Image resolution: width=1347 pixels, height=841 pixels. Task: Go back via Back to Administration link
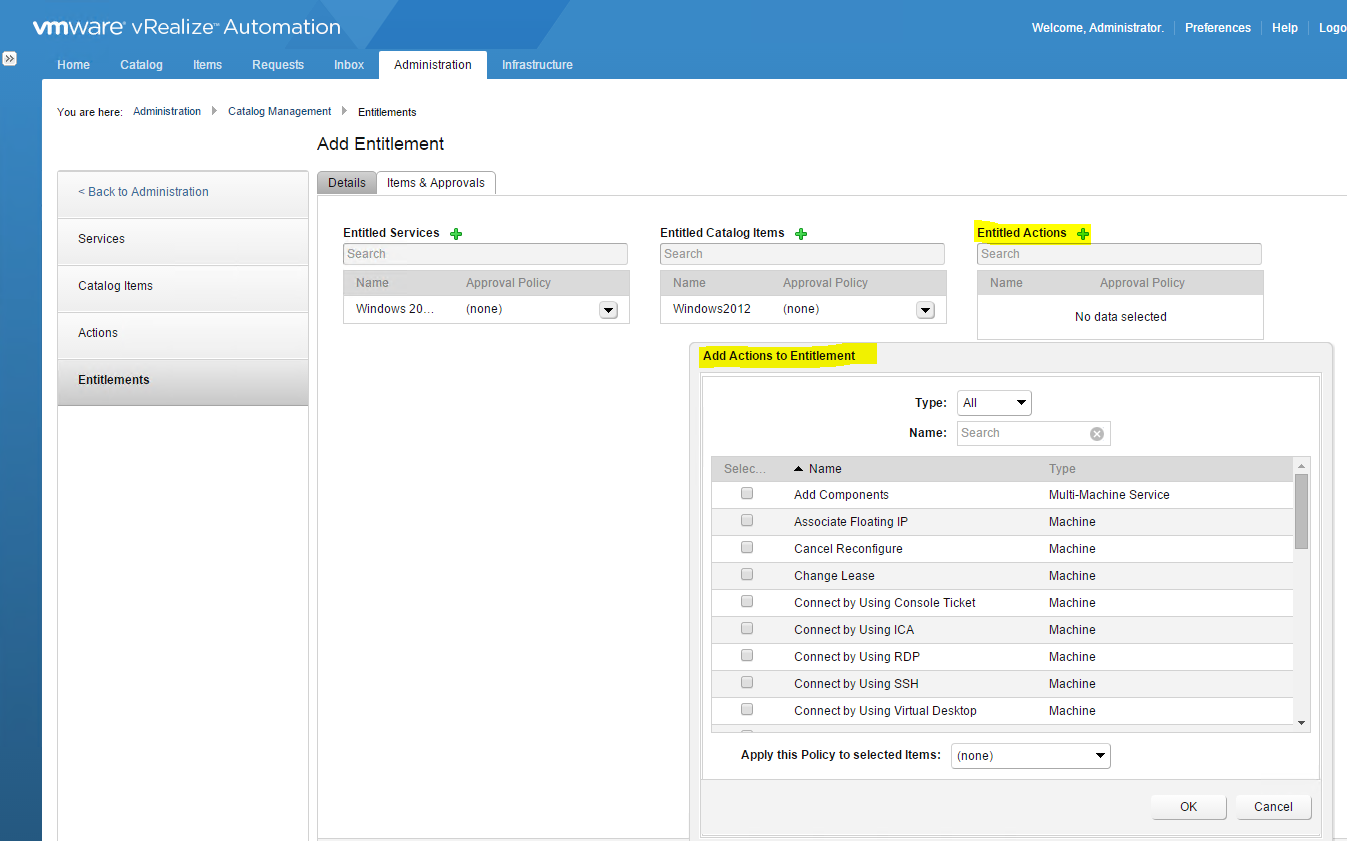[x=143, y=192]
